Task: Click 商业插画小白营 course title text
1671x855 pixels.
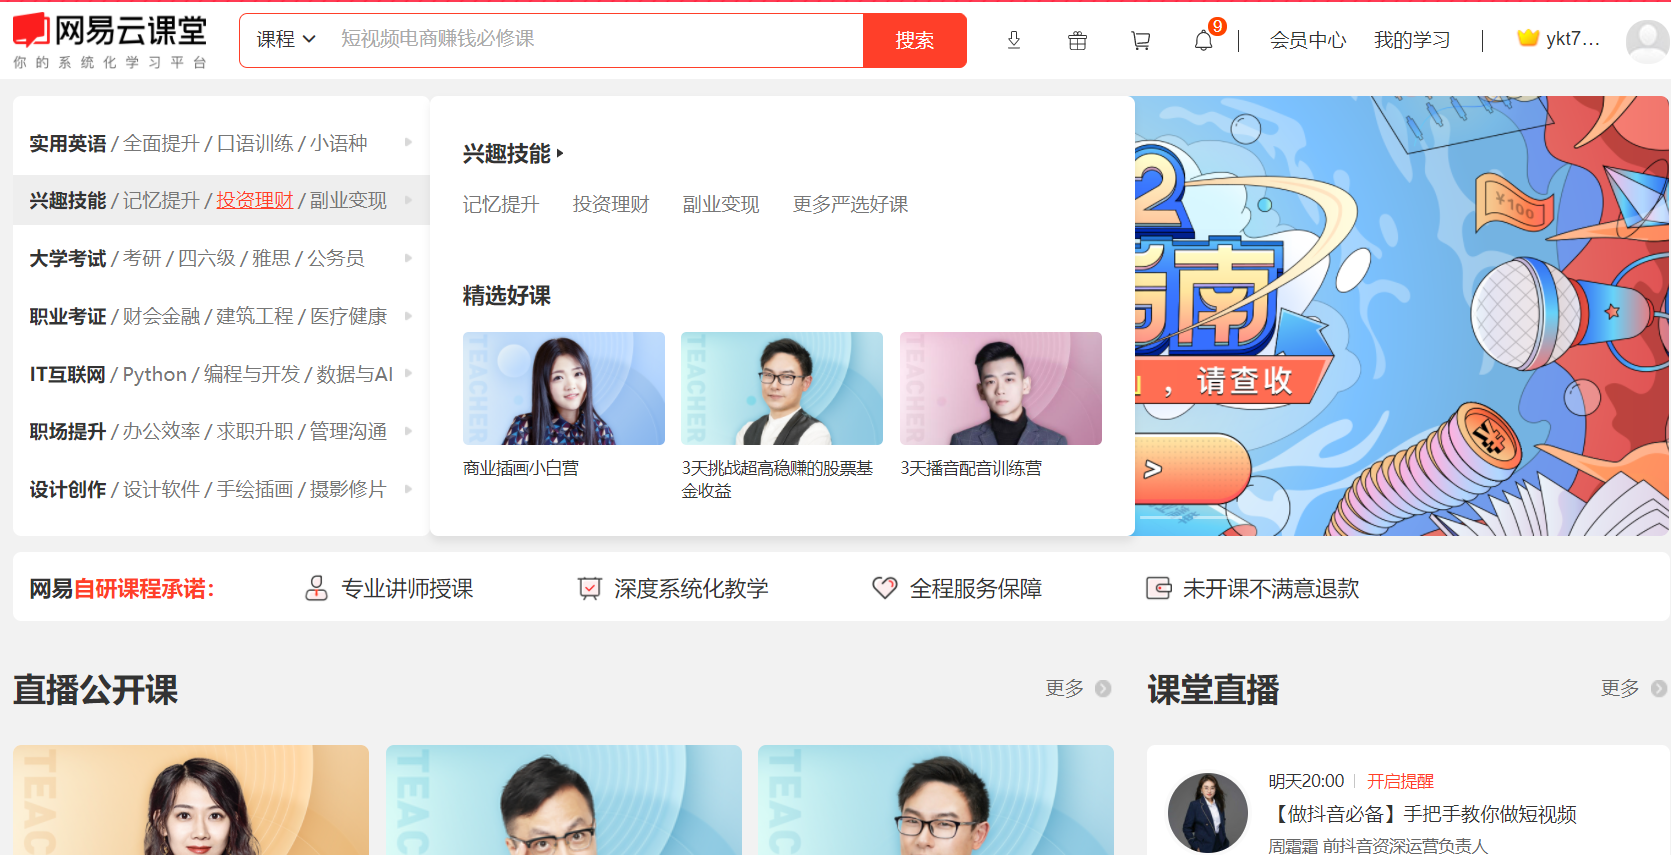Action: pos(521,468)
